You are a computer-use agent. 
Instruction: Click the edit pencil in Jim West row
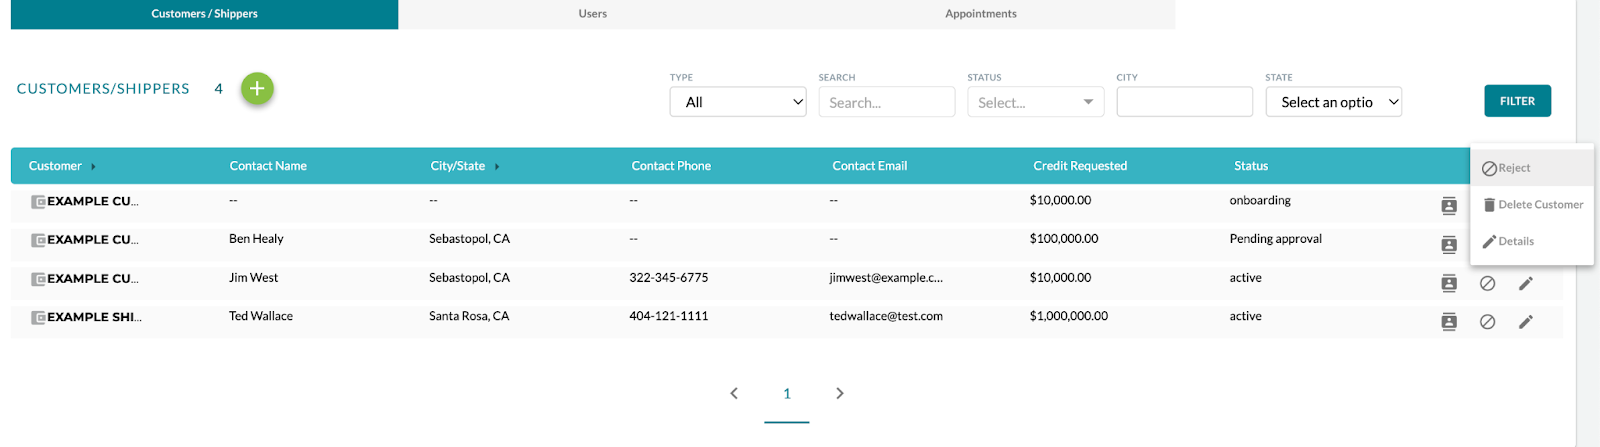point(1526,283)
